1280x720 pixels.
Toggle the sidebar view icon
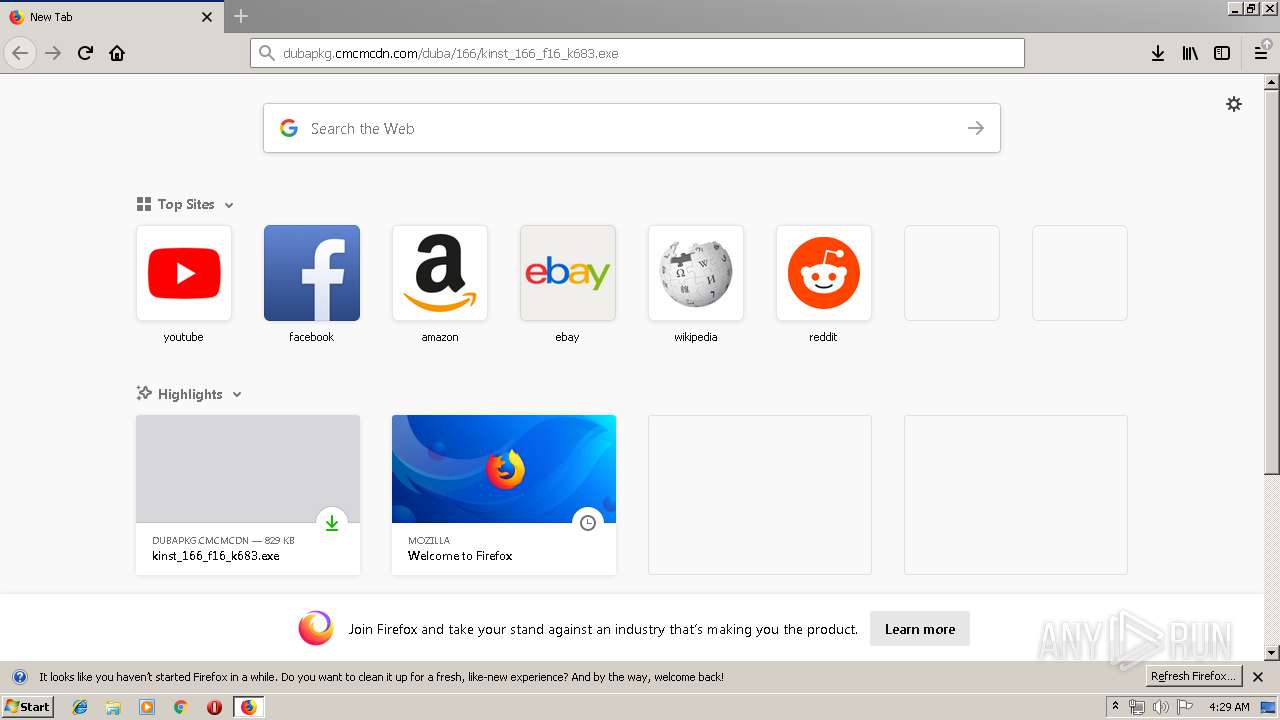click(x=1222, y=53)
